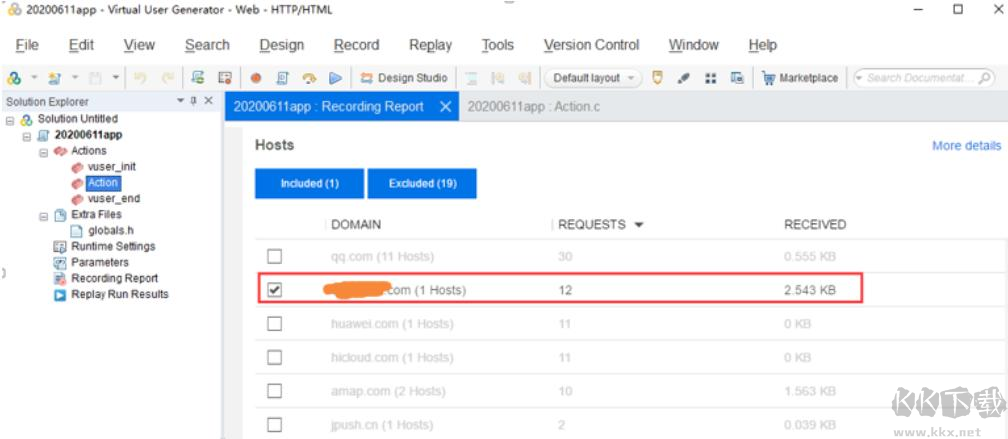This screenshot has width=1008, height=439.
Task: Open Replay Run Results item
Action: pos(119,295)
